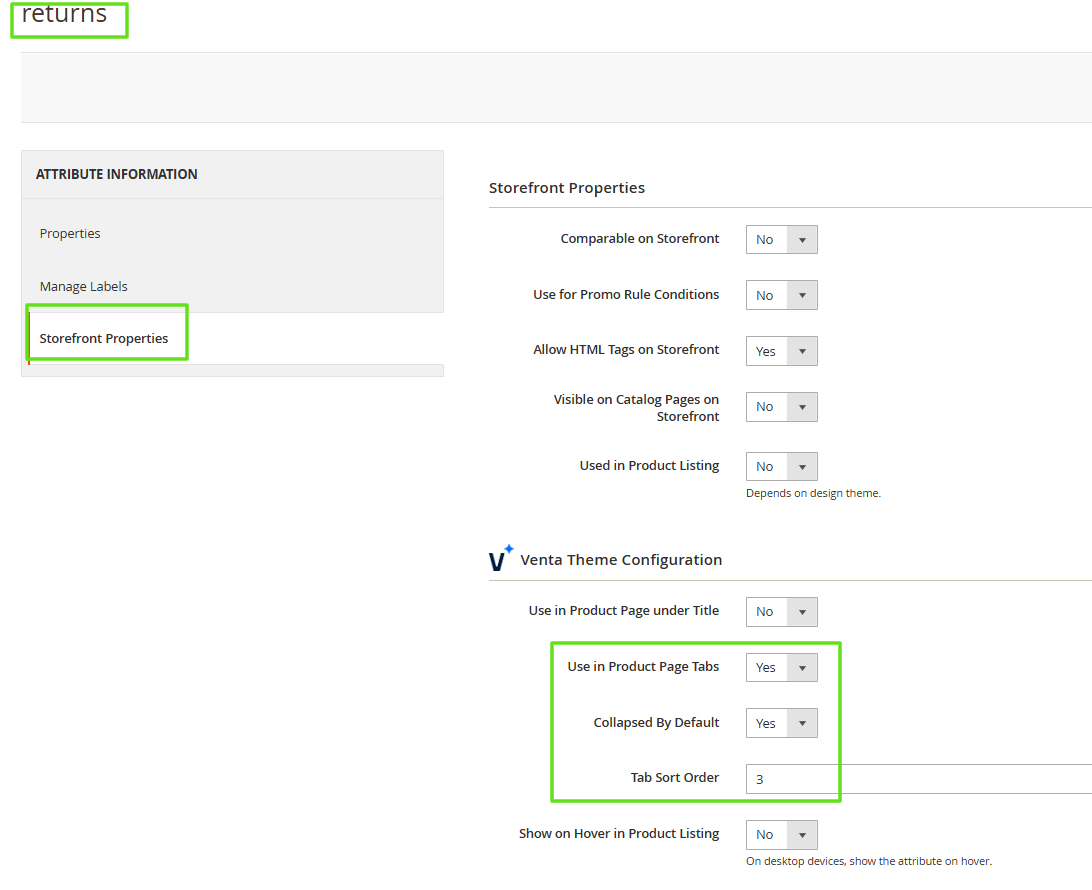Screen dimensions: 1092x890
Task: Click the Venta theme logo icon
Action: click(x=500, y=559)
